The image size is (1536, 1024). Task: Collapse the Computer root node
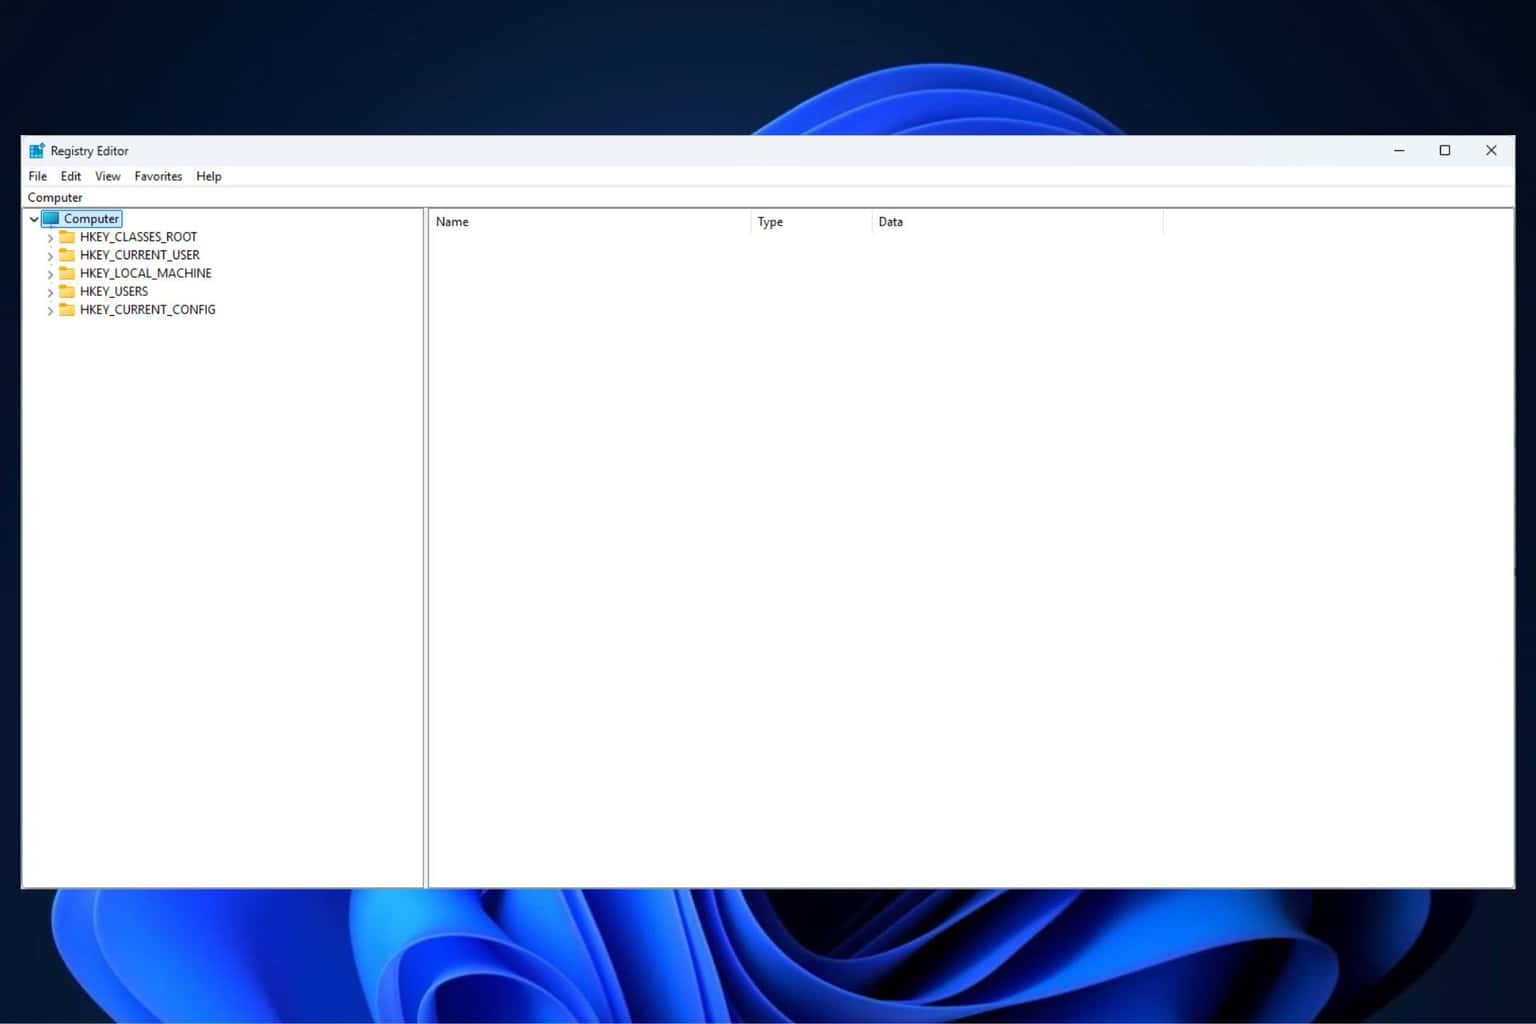coord(34,219)
